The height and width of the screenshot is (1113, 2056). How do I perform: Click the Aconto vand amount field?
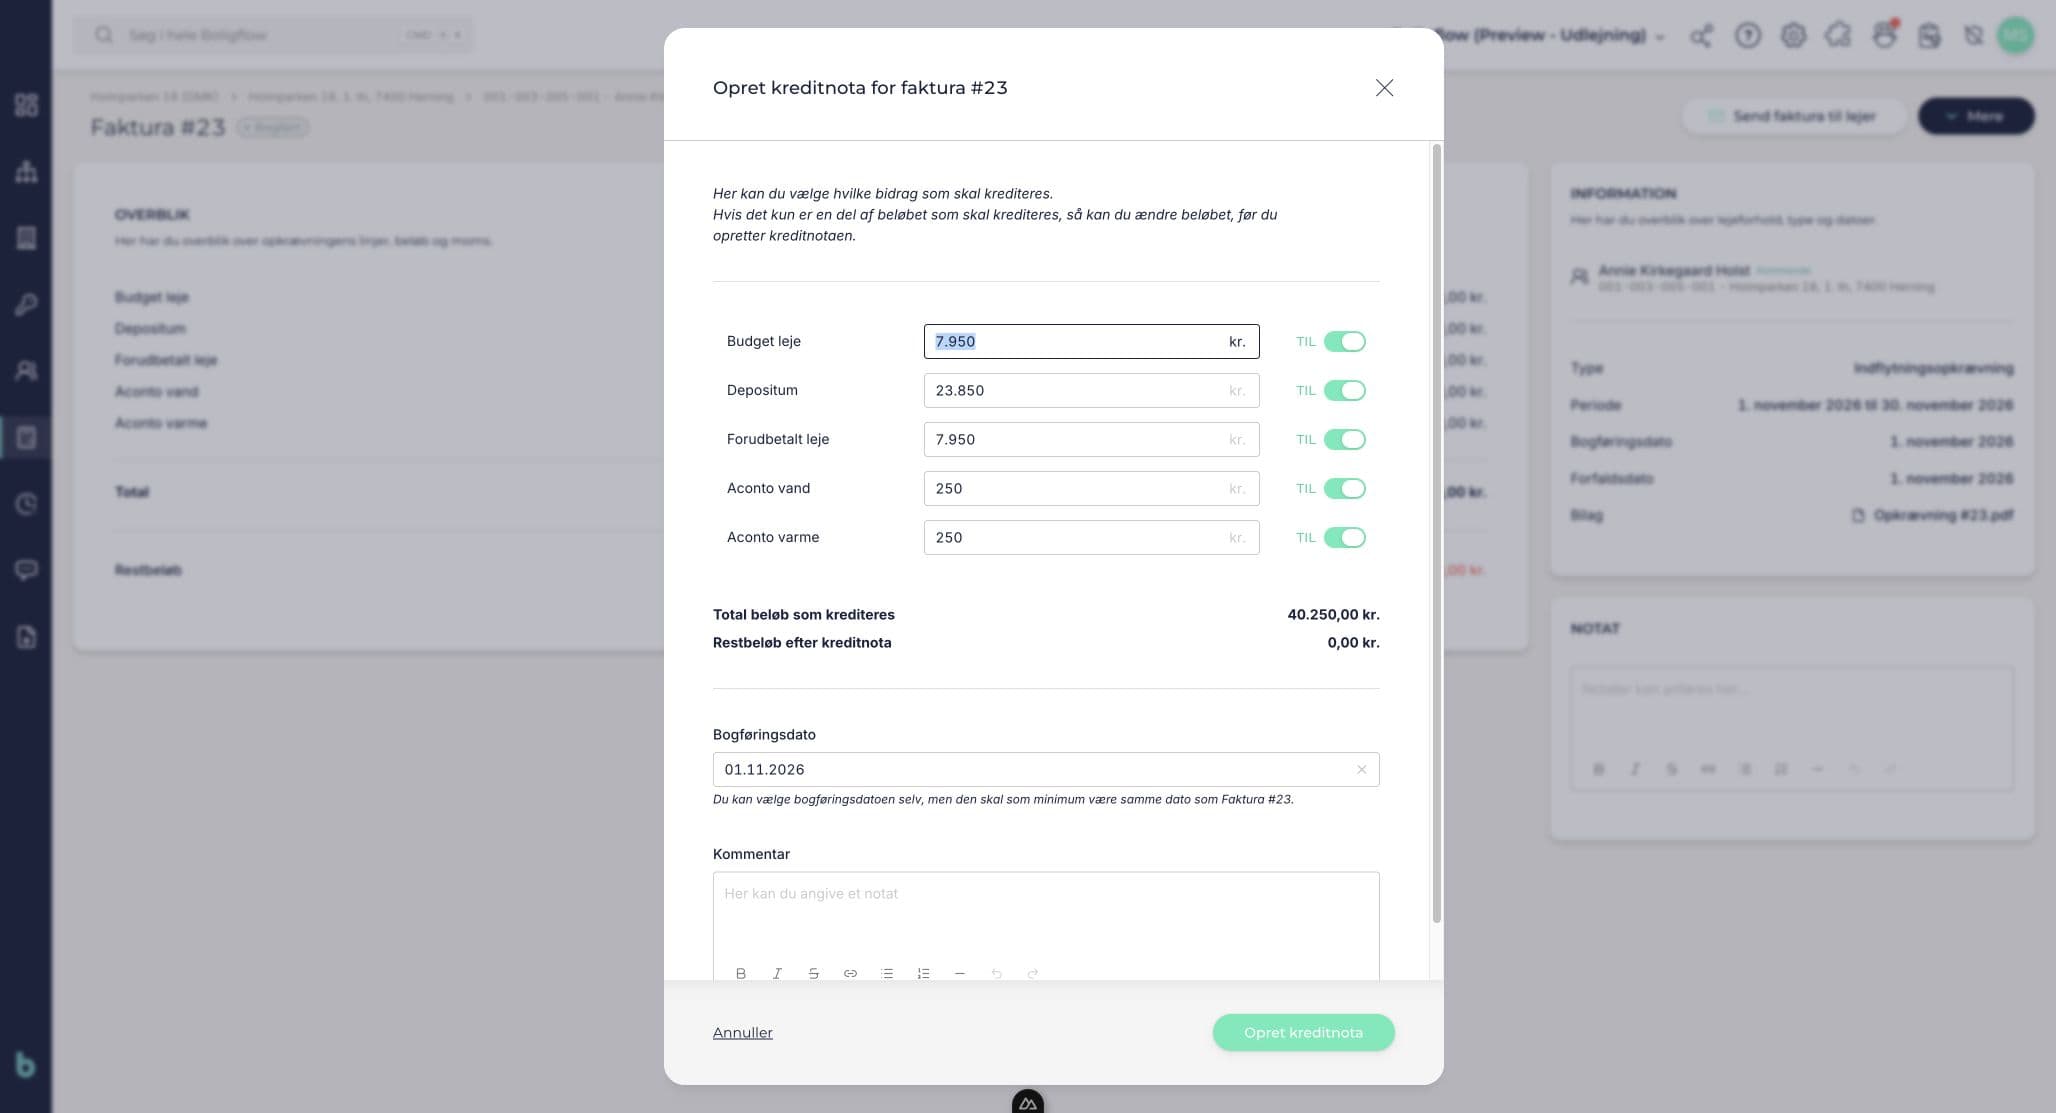click(1091, 489)
